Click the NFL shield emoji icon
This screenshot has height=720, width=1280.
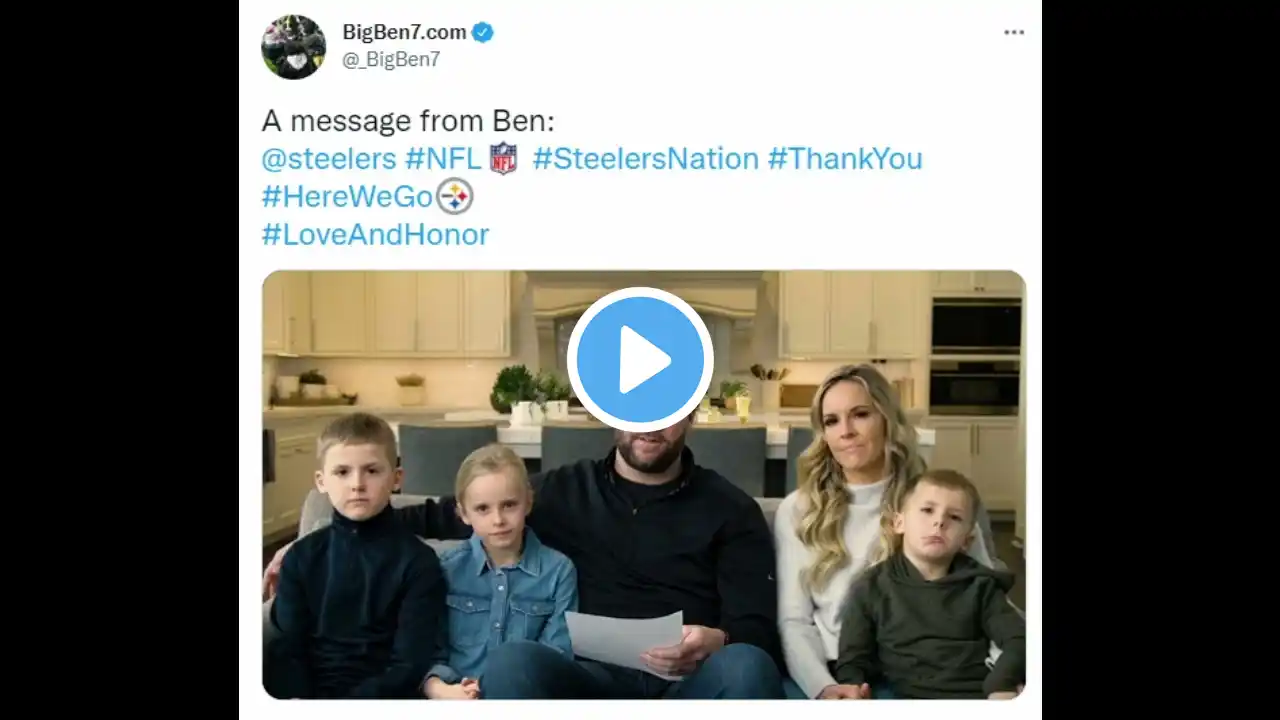pyautogui.click(x=503, y=159)
